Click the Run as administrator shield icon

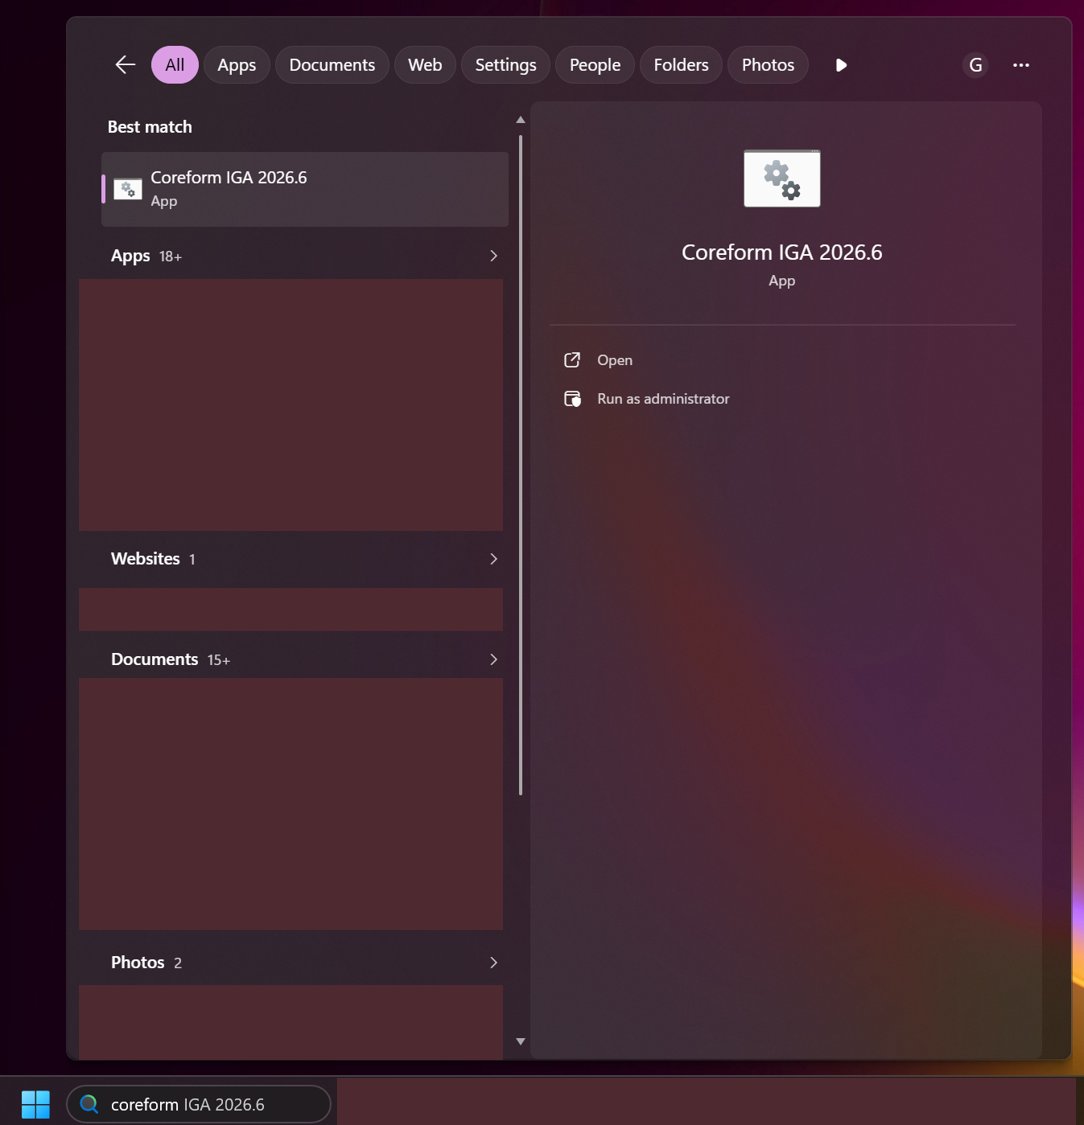572,399
